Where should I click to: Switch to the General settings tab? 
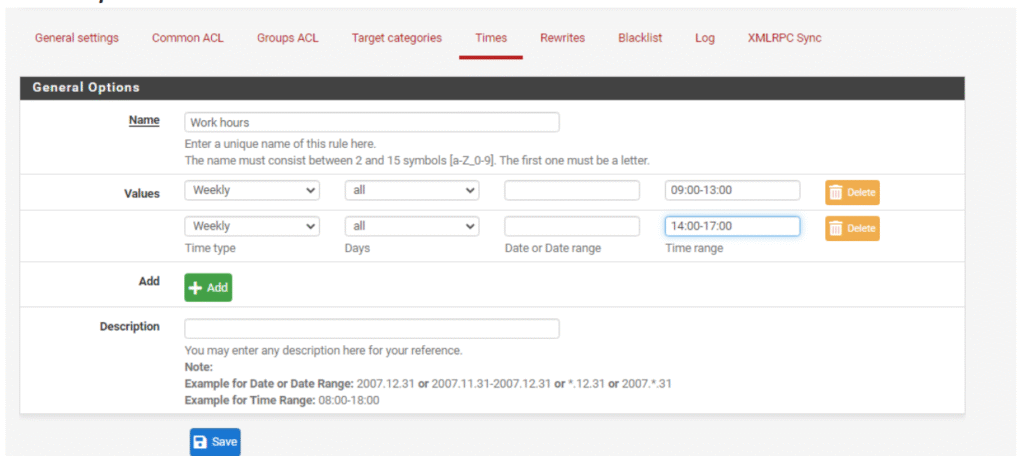pos(77,38)
